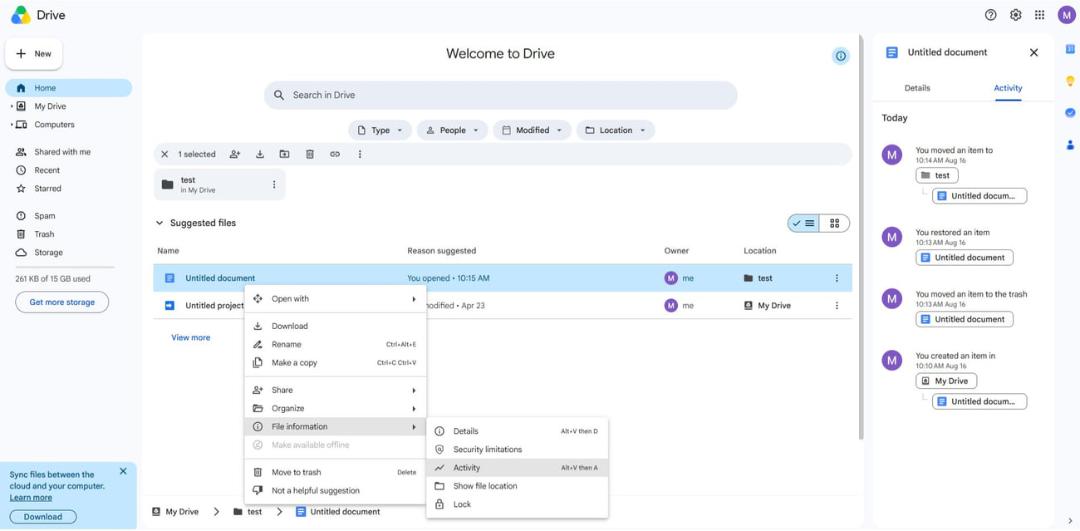
Task: Open the Location filter dropdown
Action: coord(615,130)
